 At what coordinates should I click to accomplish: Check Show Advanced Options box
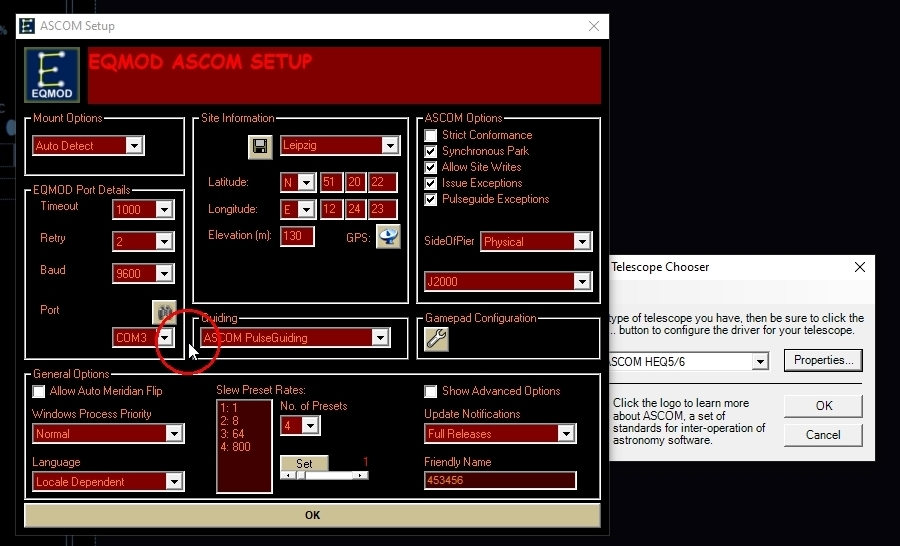[430, 392]
